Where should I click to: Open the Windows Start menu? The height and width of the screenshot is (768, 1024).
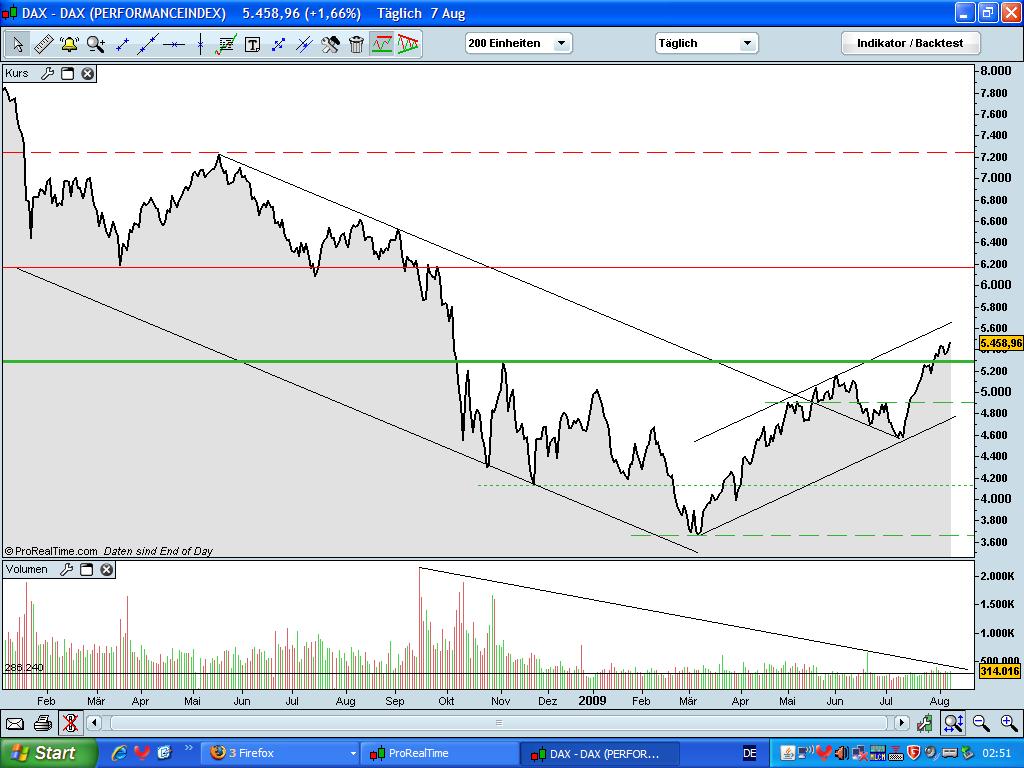click(48, 753)
